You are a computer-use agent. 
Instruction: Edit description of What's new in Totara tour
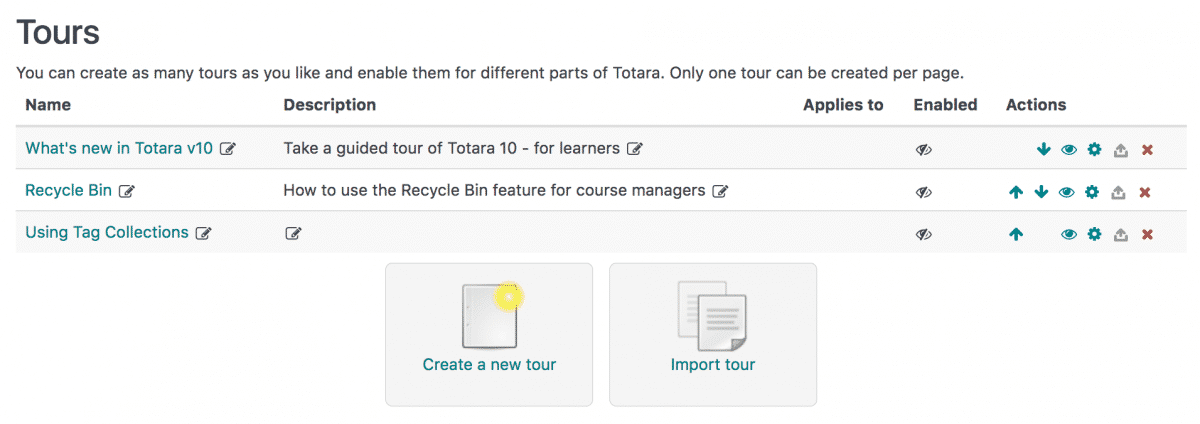(634, 149)
